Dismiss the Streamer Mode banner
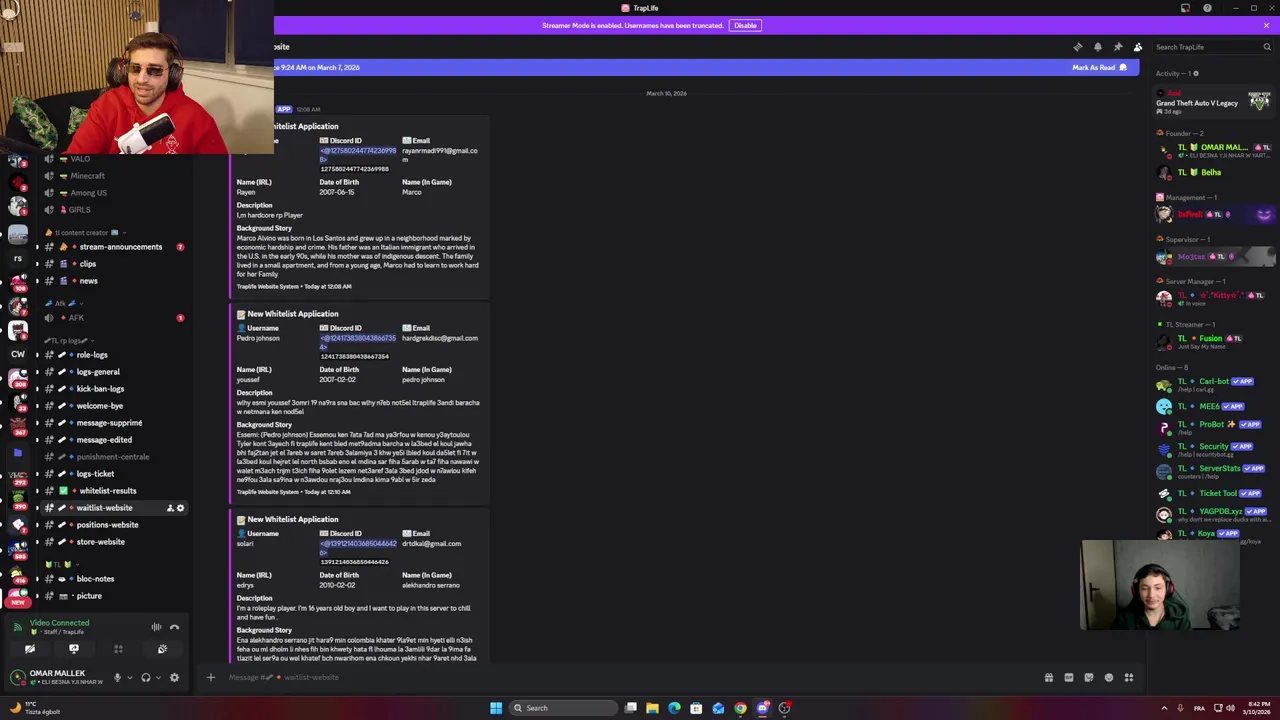This screenshot has width=1280, height=720. 1266,25
